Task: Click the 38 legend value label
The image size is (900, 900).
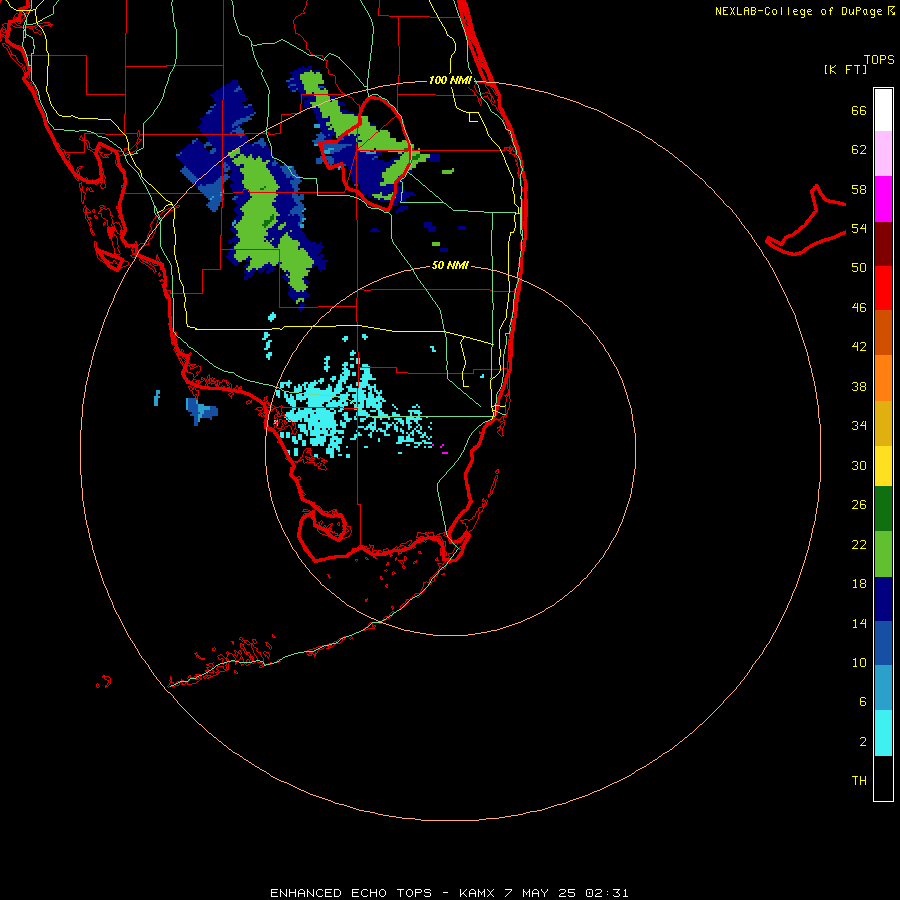Action: click(859, 387)
